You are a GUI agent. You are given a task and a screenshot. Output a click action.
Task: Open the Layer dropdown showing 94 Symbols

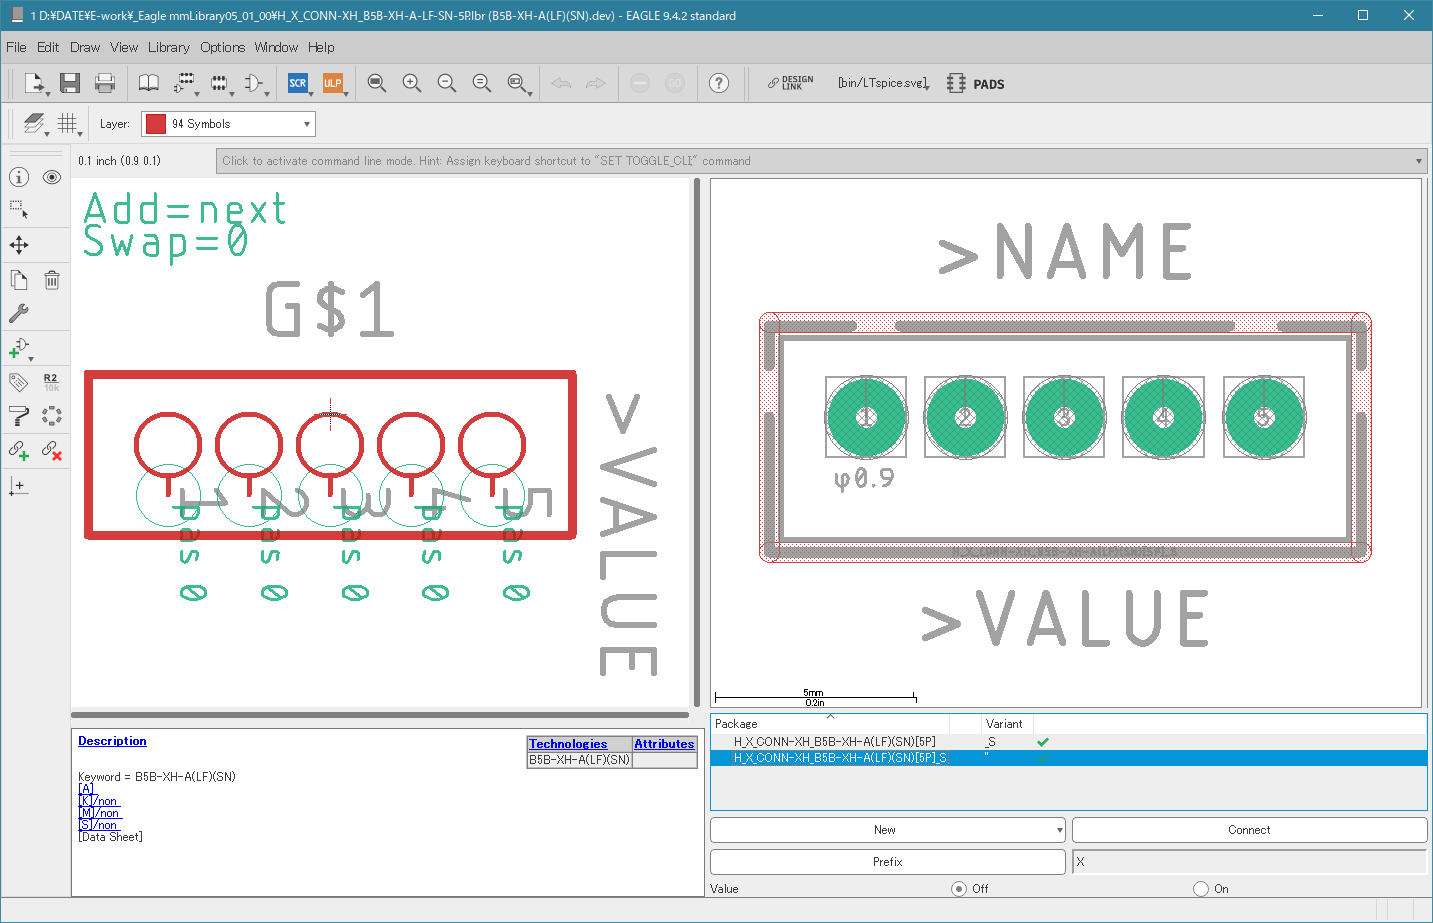pyautogui.click(x=228, y=124)
